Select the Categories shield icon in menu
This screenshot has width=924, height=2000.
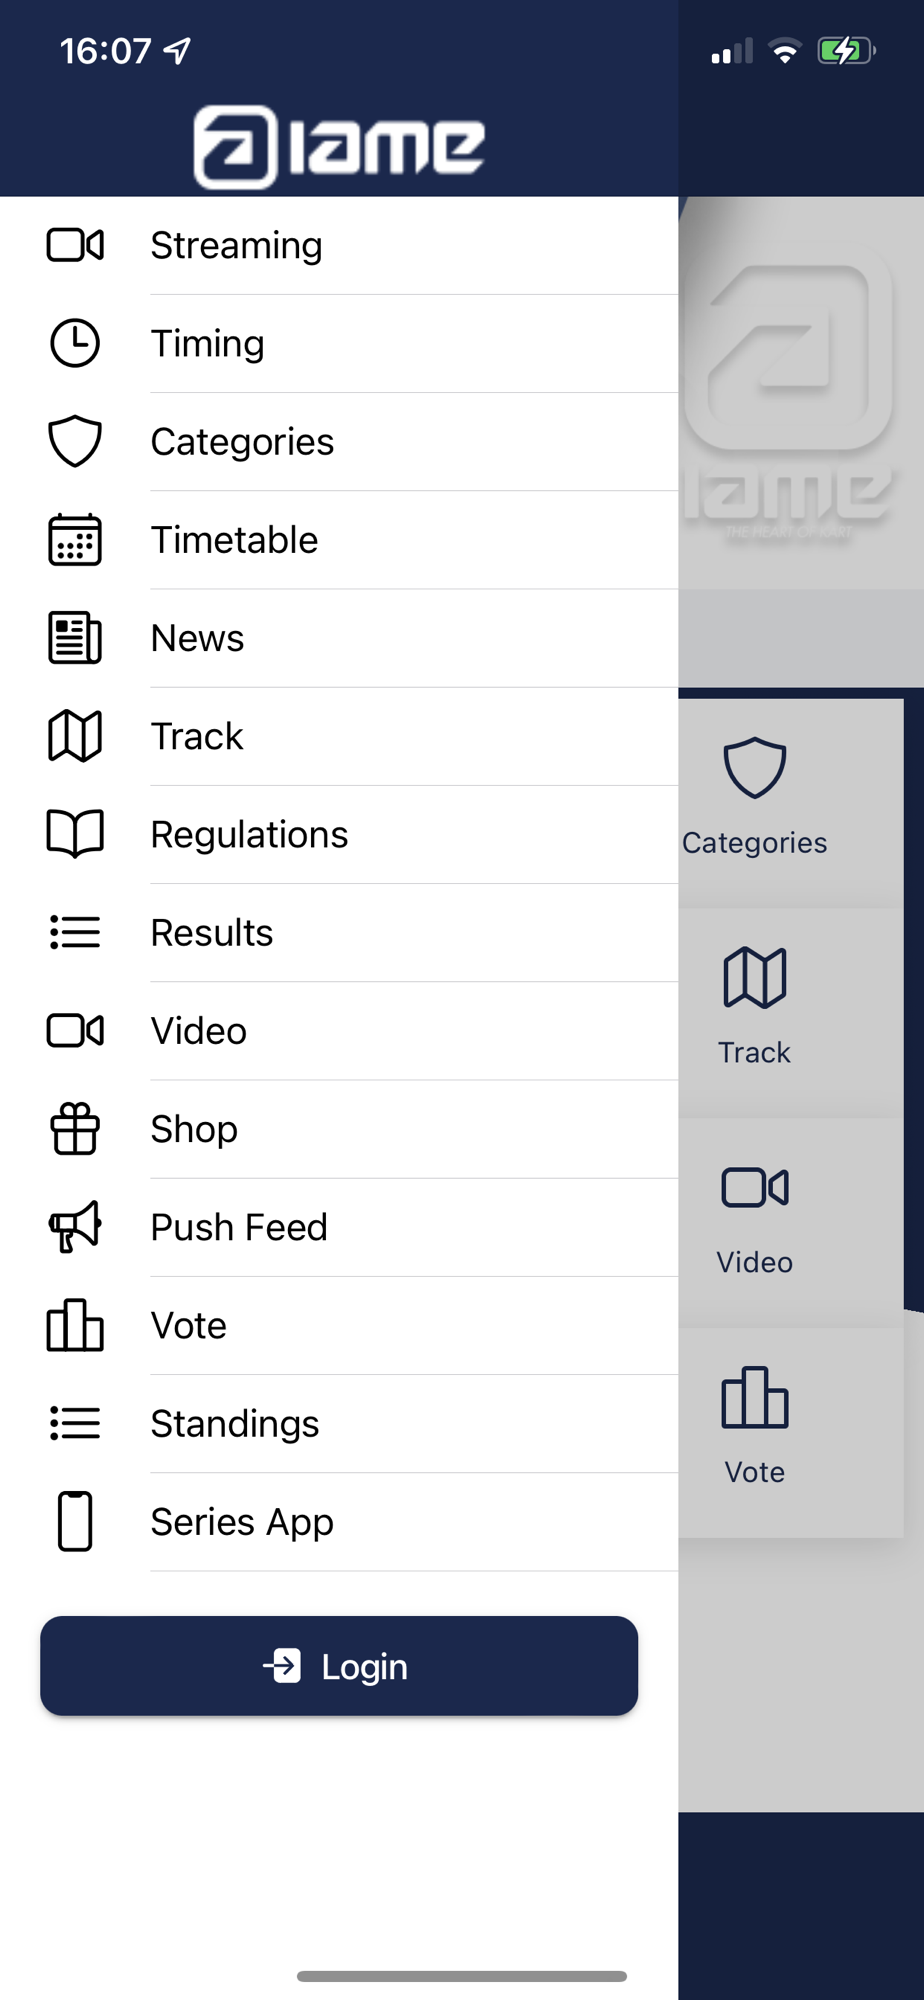click(x=75, y=441)
